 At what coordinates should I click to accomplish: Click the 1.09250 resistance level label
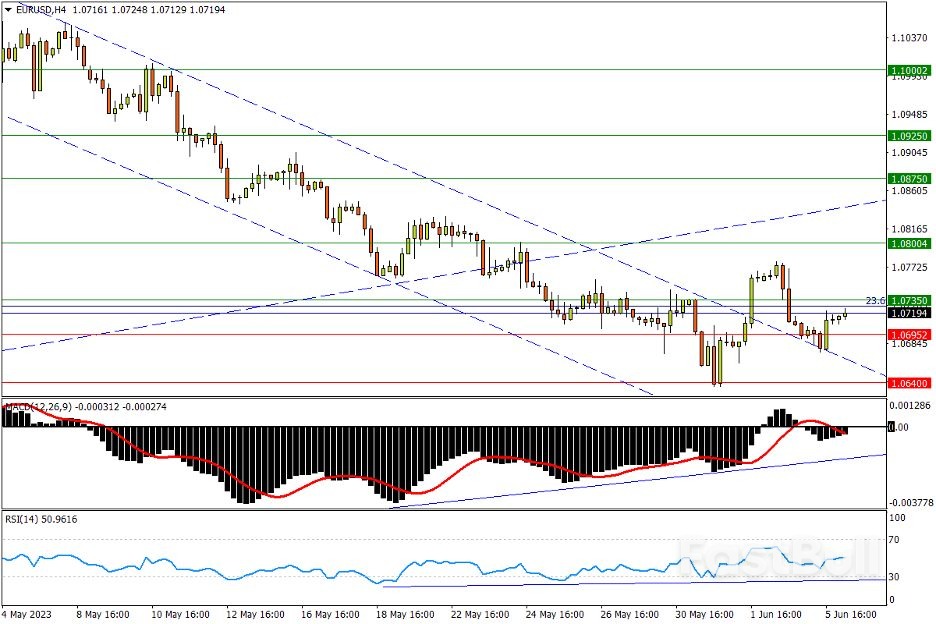(x=910, y=135)
